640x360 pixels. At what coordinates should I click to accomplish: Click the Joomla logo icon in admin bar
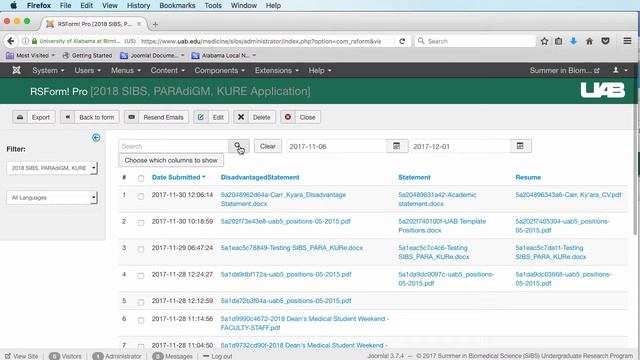click(16, 70)
